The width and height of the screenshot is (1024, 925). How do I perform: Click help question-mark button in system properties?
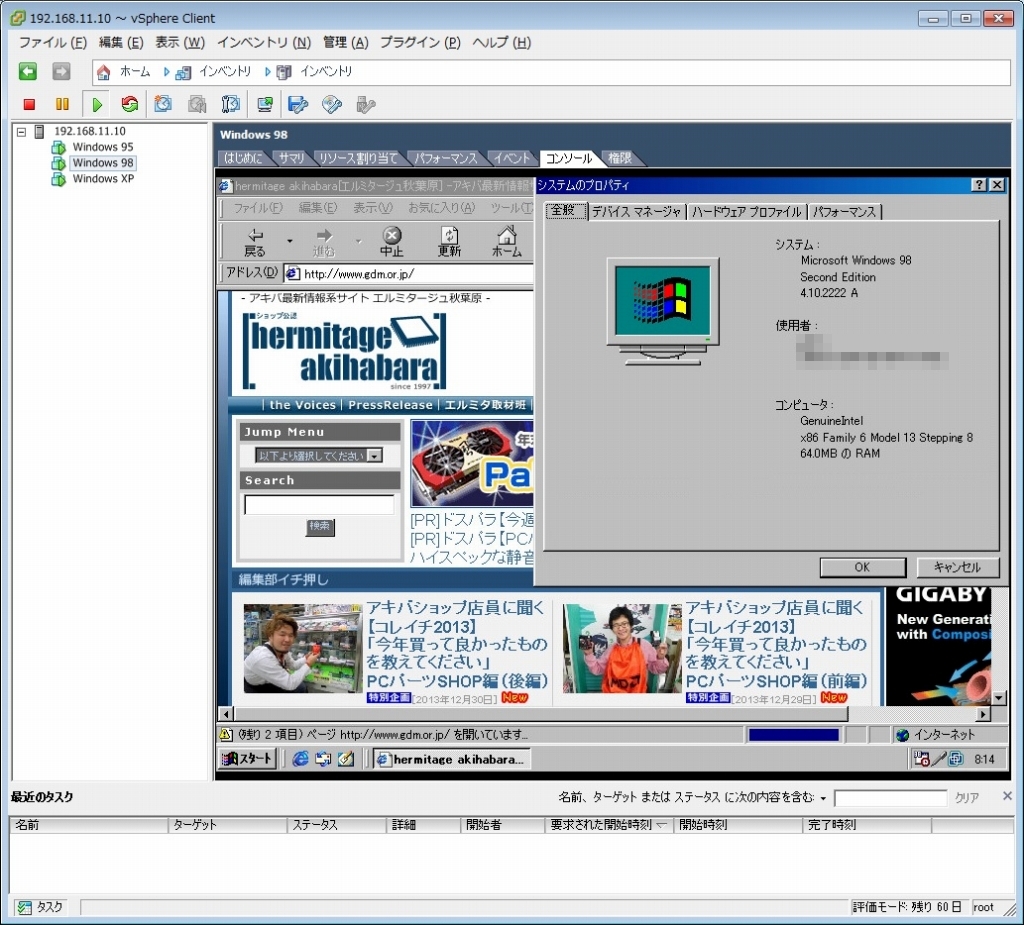click(x=978, y=185)
